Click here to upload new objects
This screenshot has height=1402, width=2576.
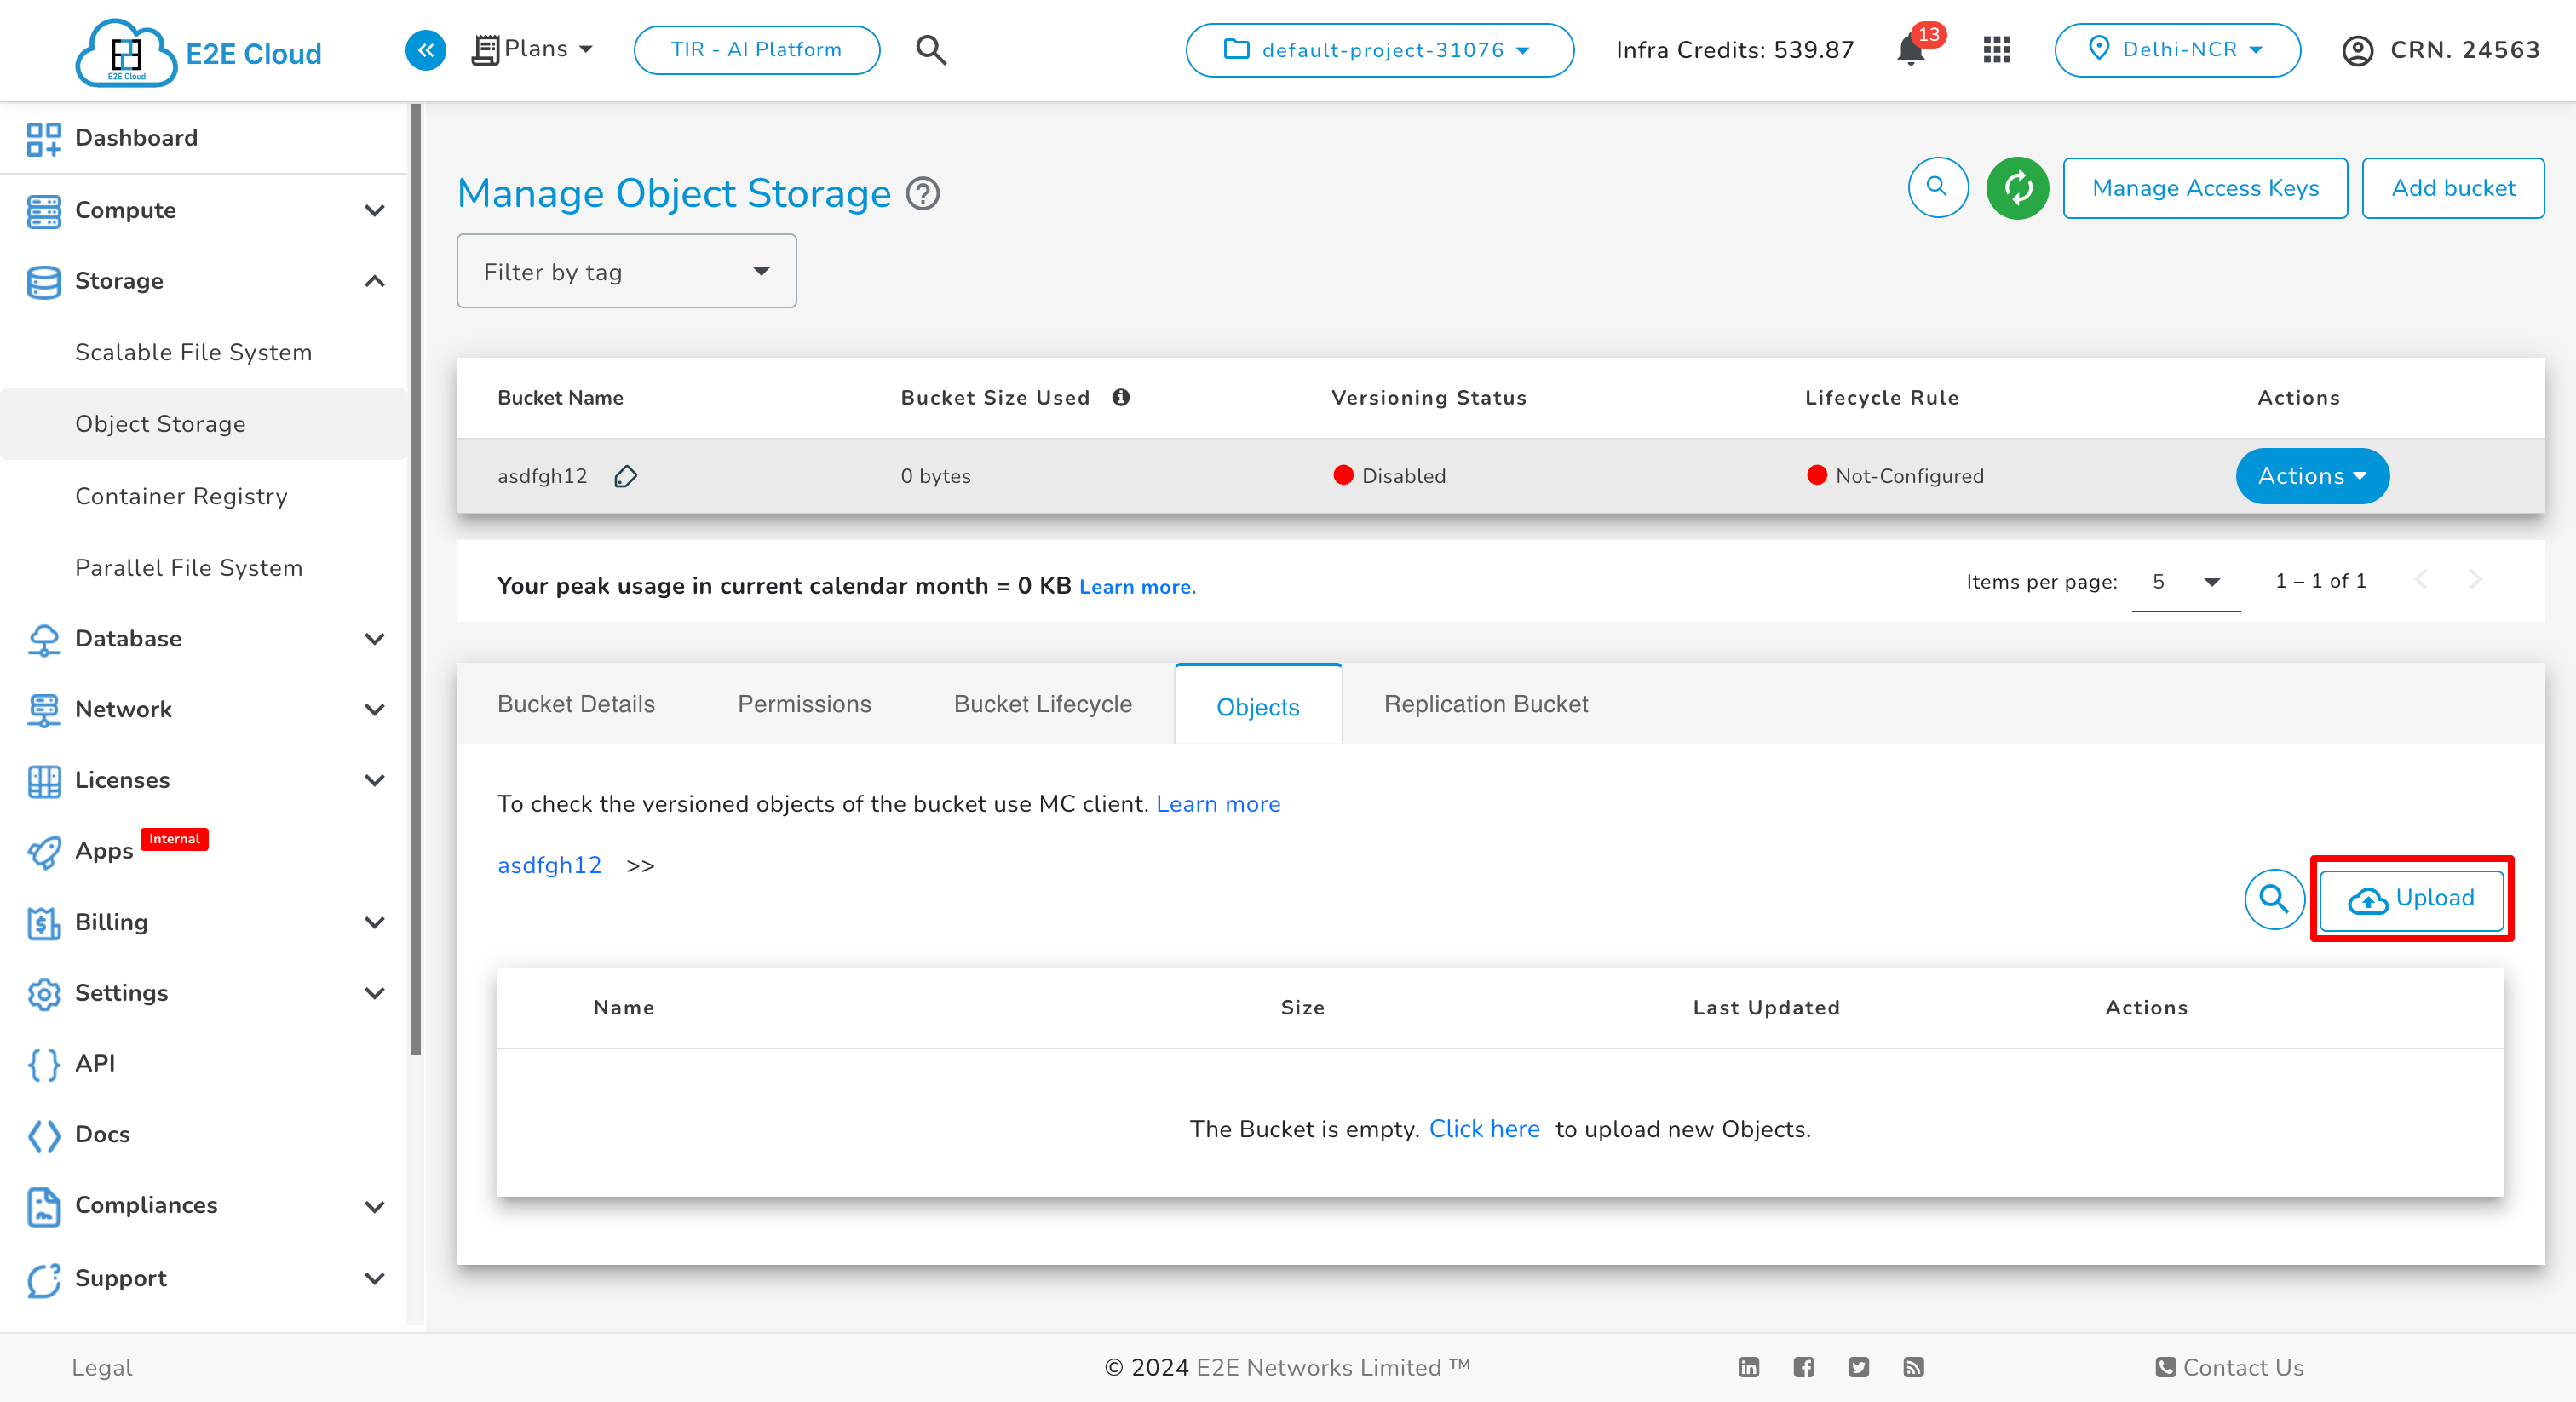pos(1484,1129)
